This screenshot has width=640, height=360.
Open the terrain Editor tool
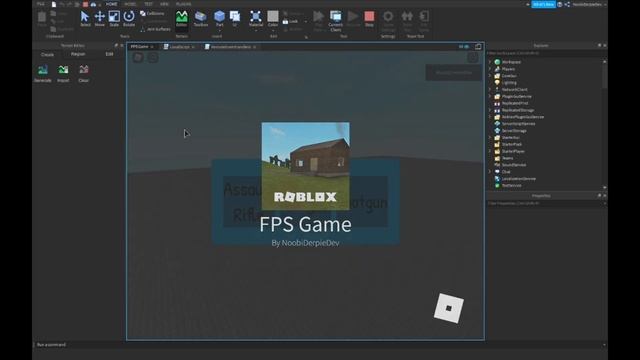pyautogui.click(x=182, y=19)
